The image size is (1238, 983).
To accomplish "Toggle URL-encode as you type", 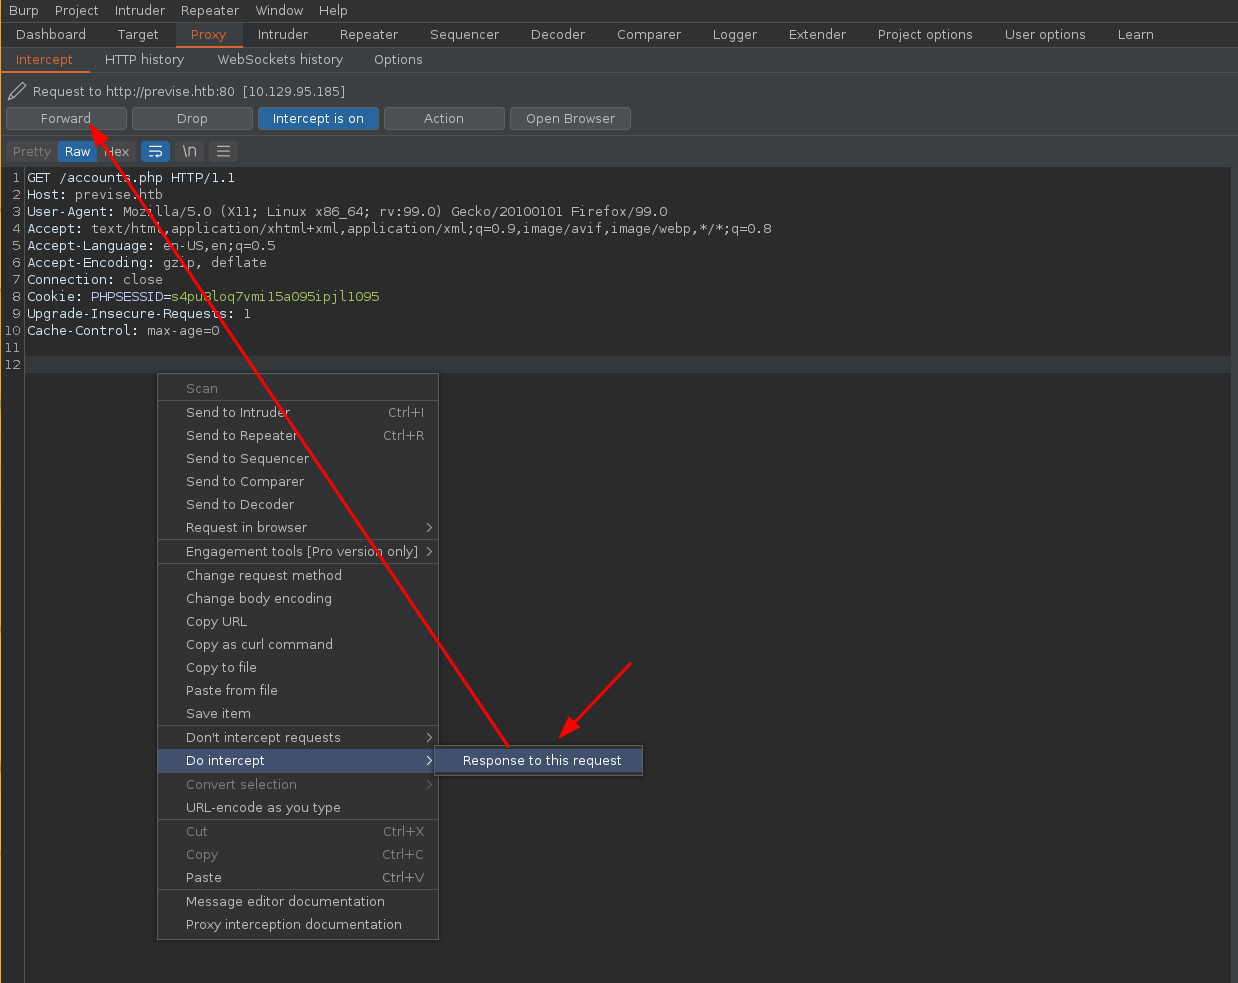I will (x=298, y=808).
